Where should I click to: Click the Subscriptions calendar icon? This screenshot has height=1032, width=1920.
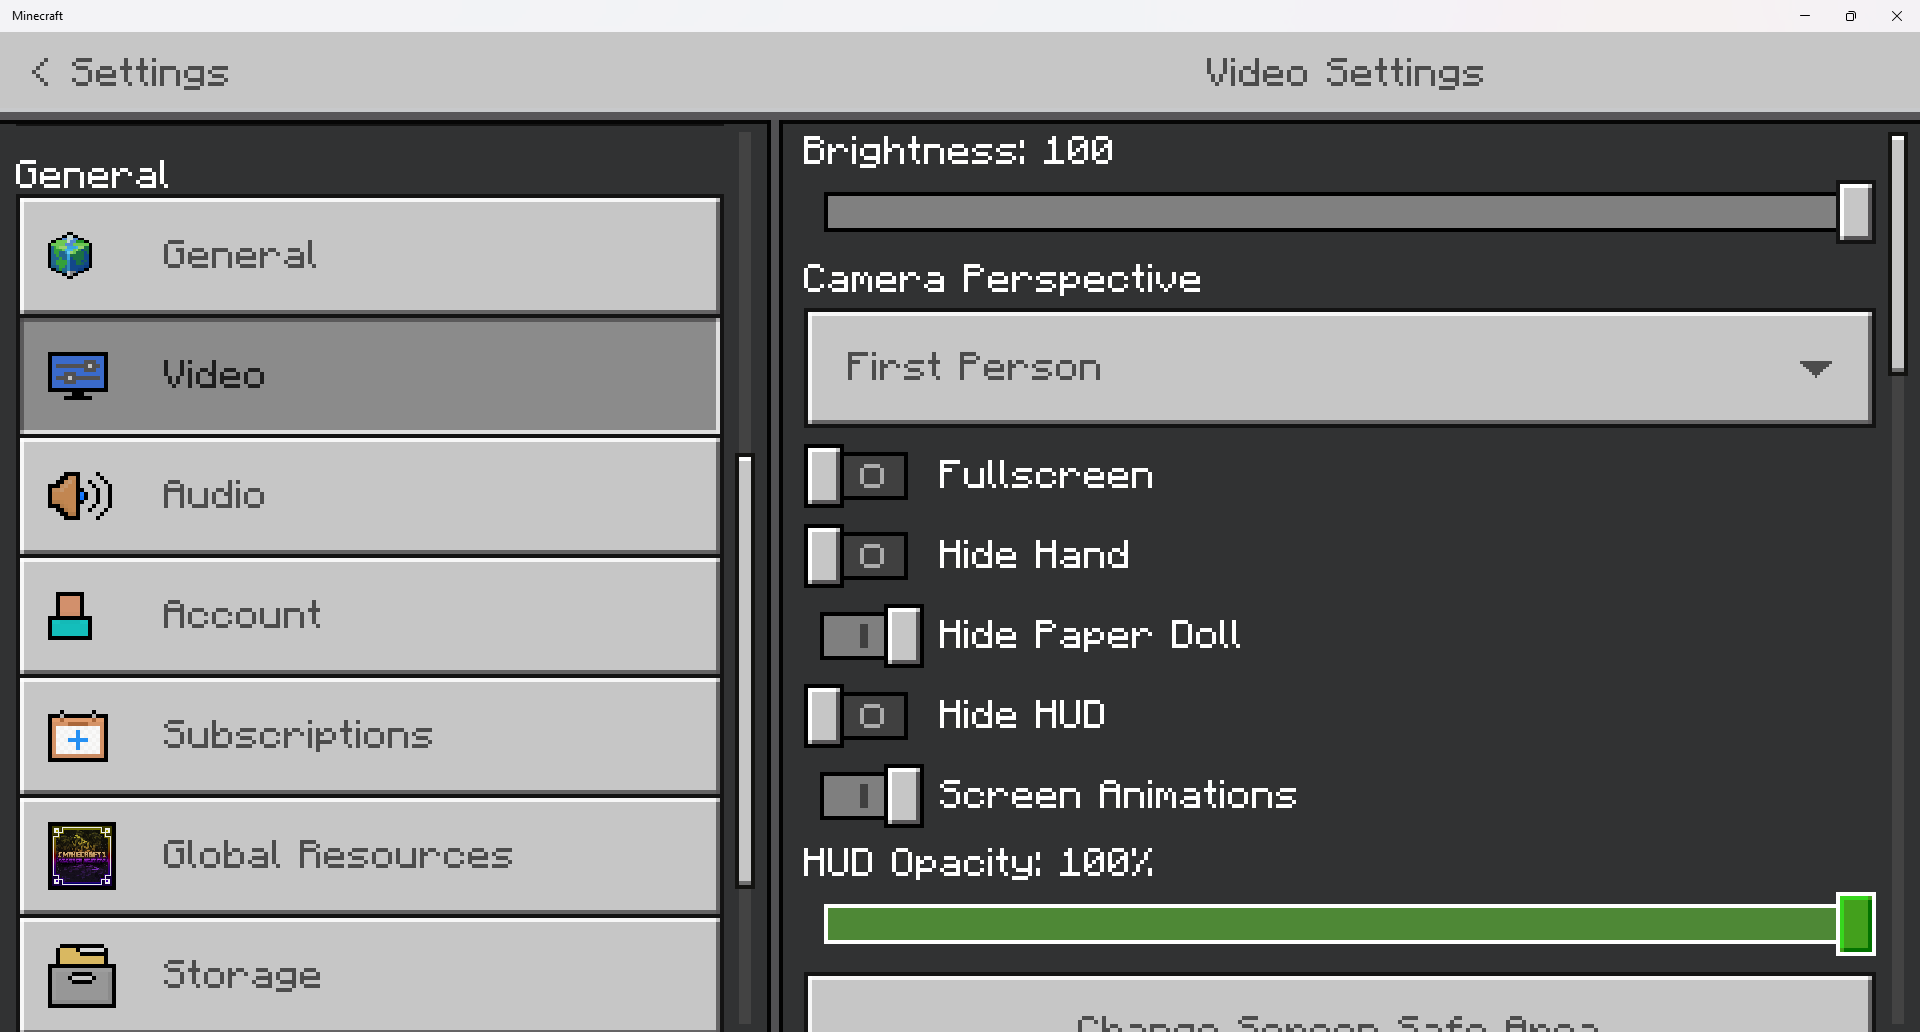point(78,736)
